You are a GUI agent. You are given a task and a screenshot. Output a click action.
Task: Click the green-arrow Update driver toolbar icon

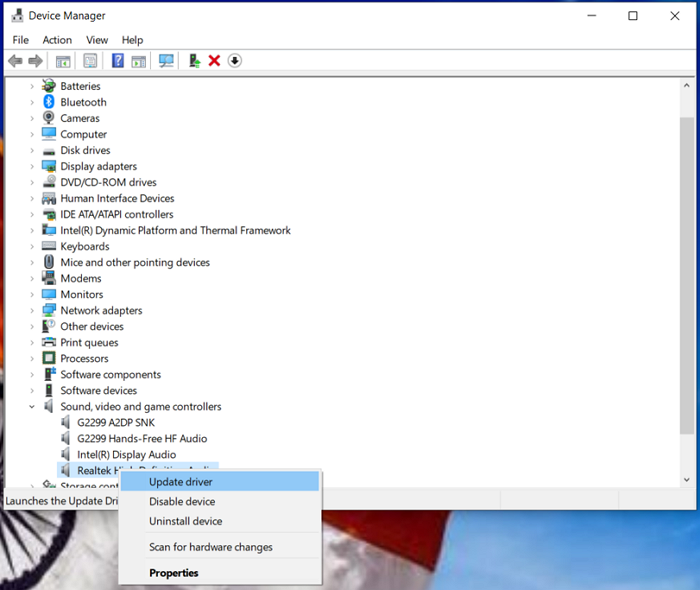pos(194,61)
